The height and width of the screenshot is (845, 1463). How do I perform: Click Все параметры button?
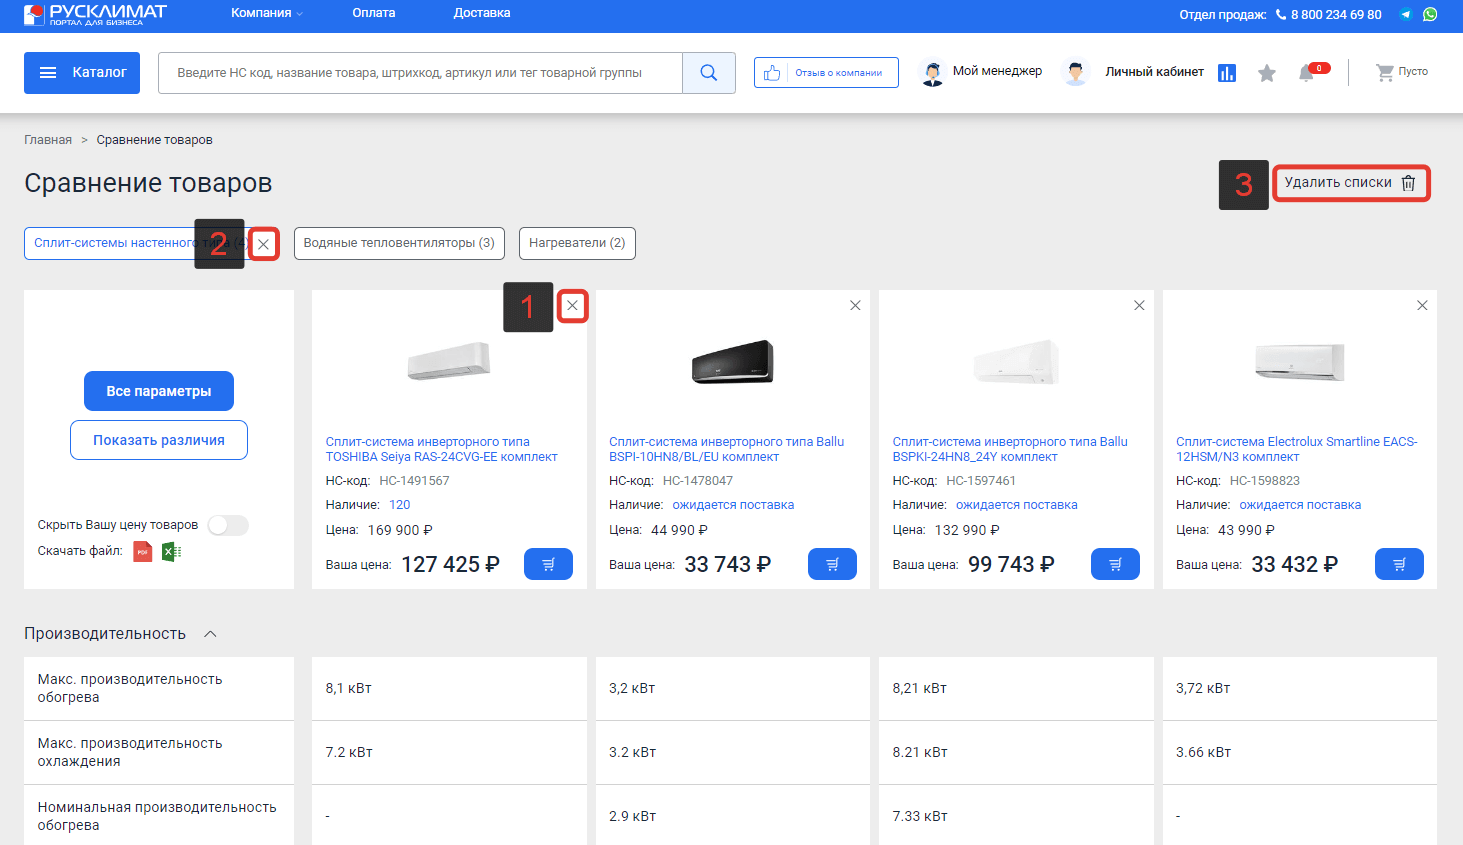(159, 391)
